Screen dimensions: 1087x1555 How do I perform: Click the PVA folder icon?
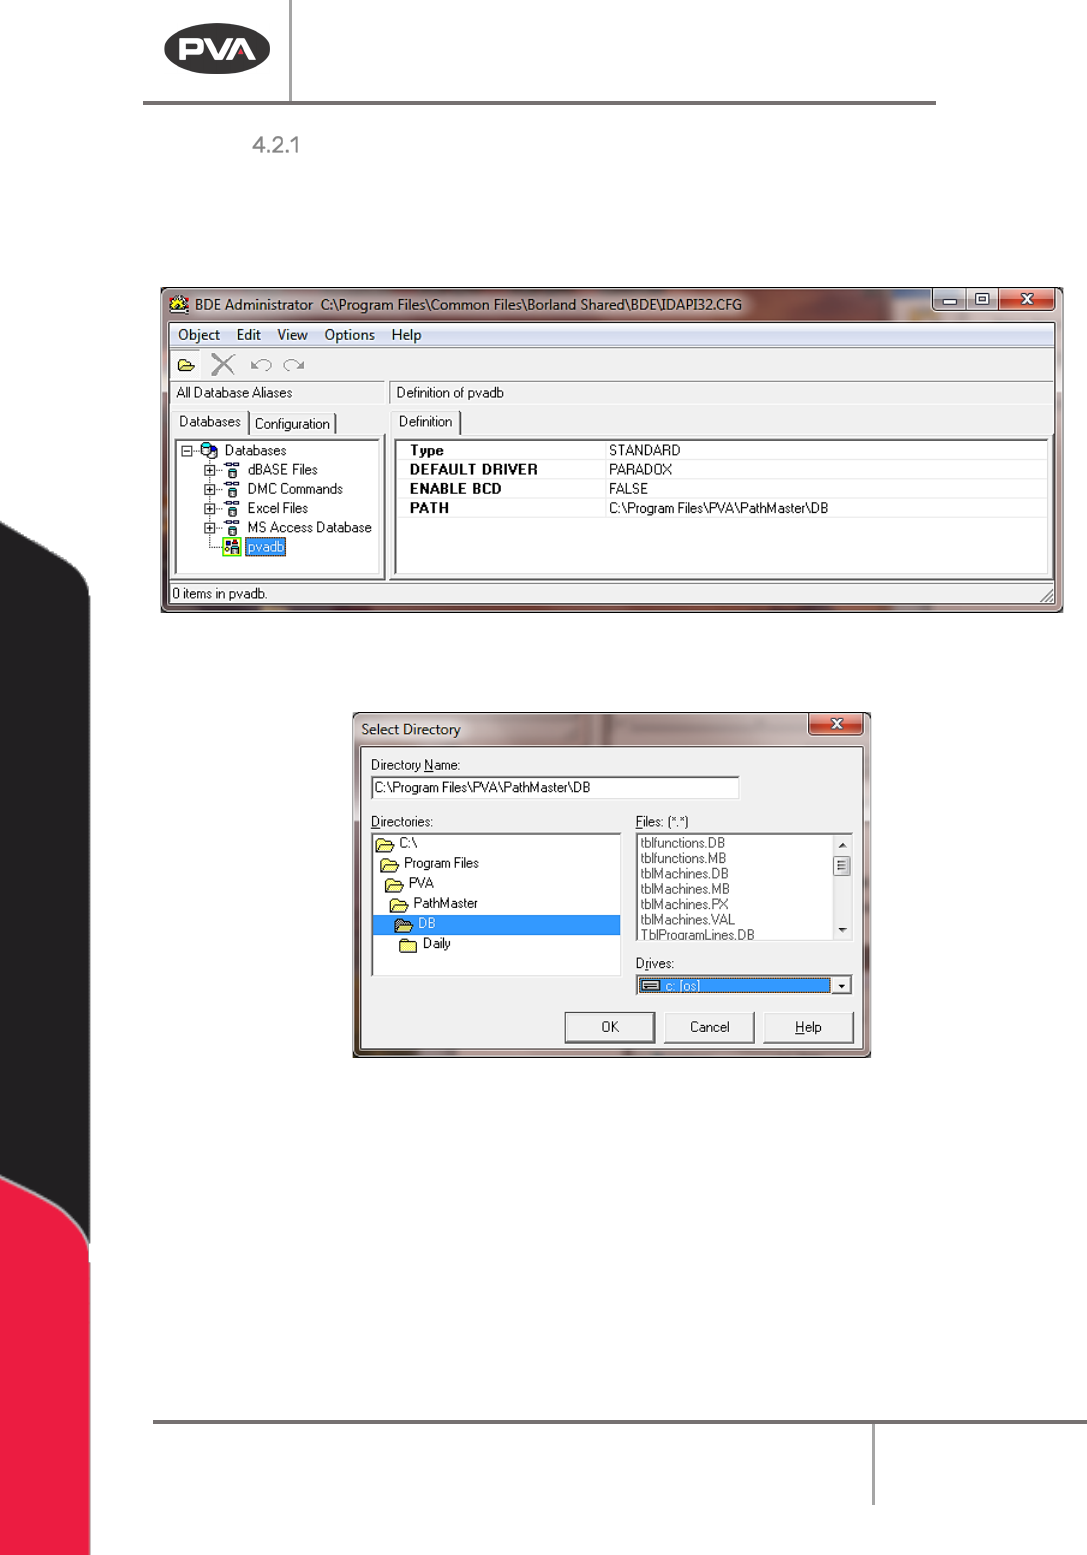pos(395,884)
